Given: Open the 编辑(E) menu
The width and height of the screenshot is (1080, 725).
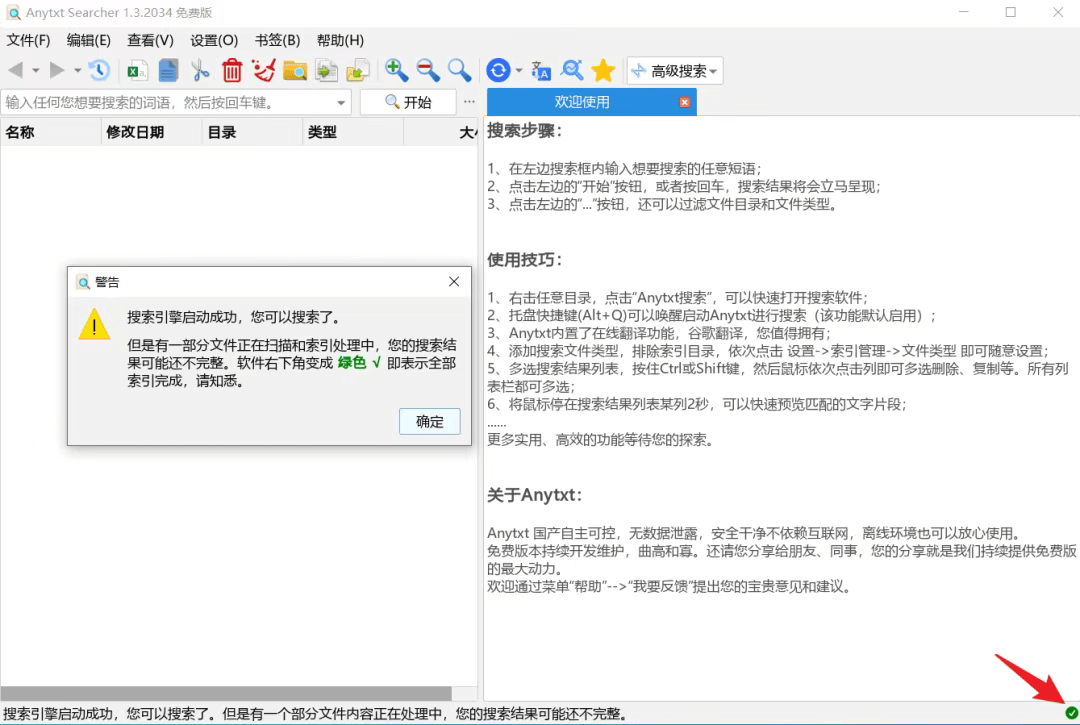Looking at the screenshot, I should 89,40.
